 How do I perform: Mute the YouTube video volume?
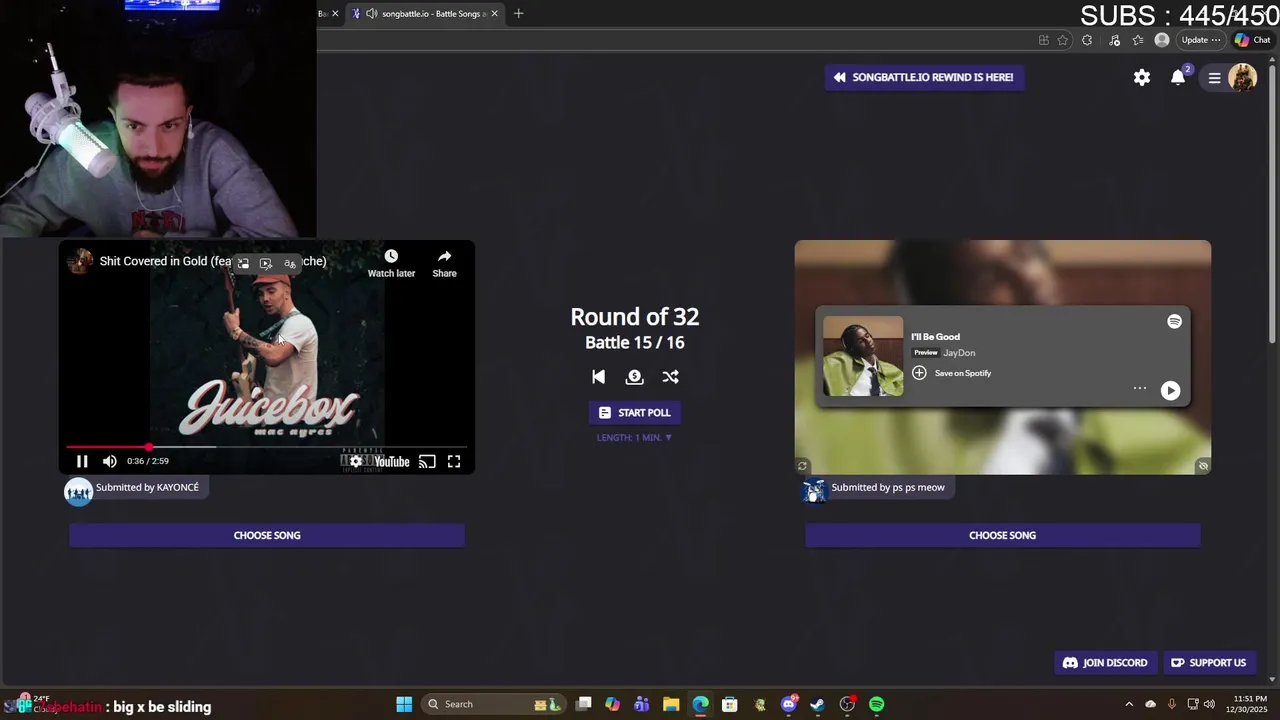pos(110,461)
